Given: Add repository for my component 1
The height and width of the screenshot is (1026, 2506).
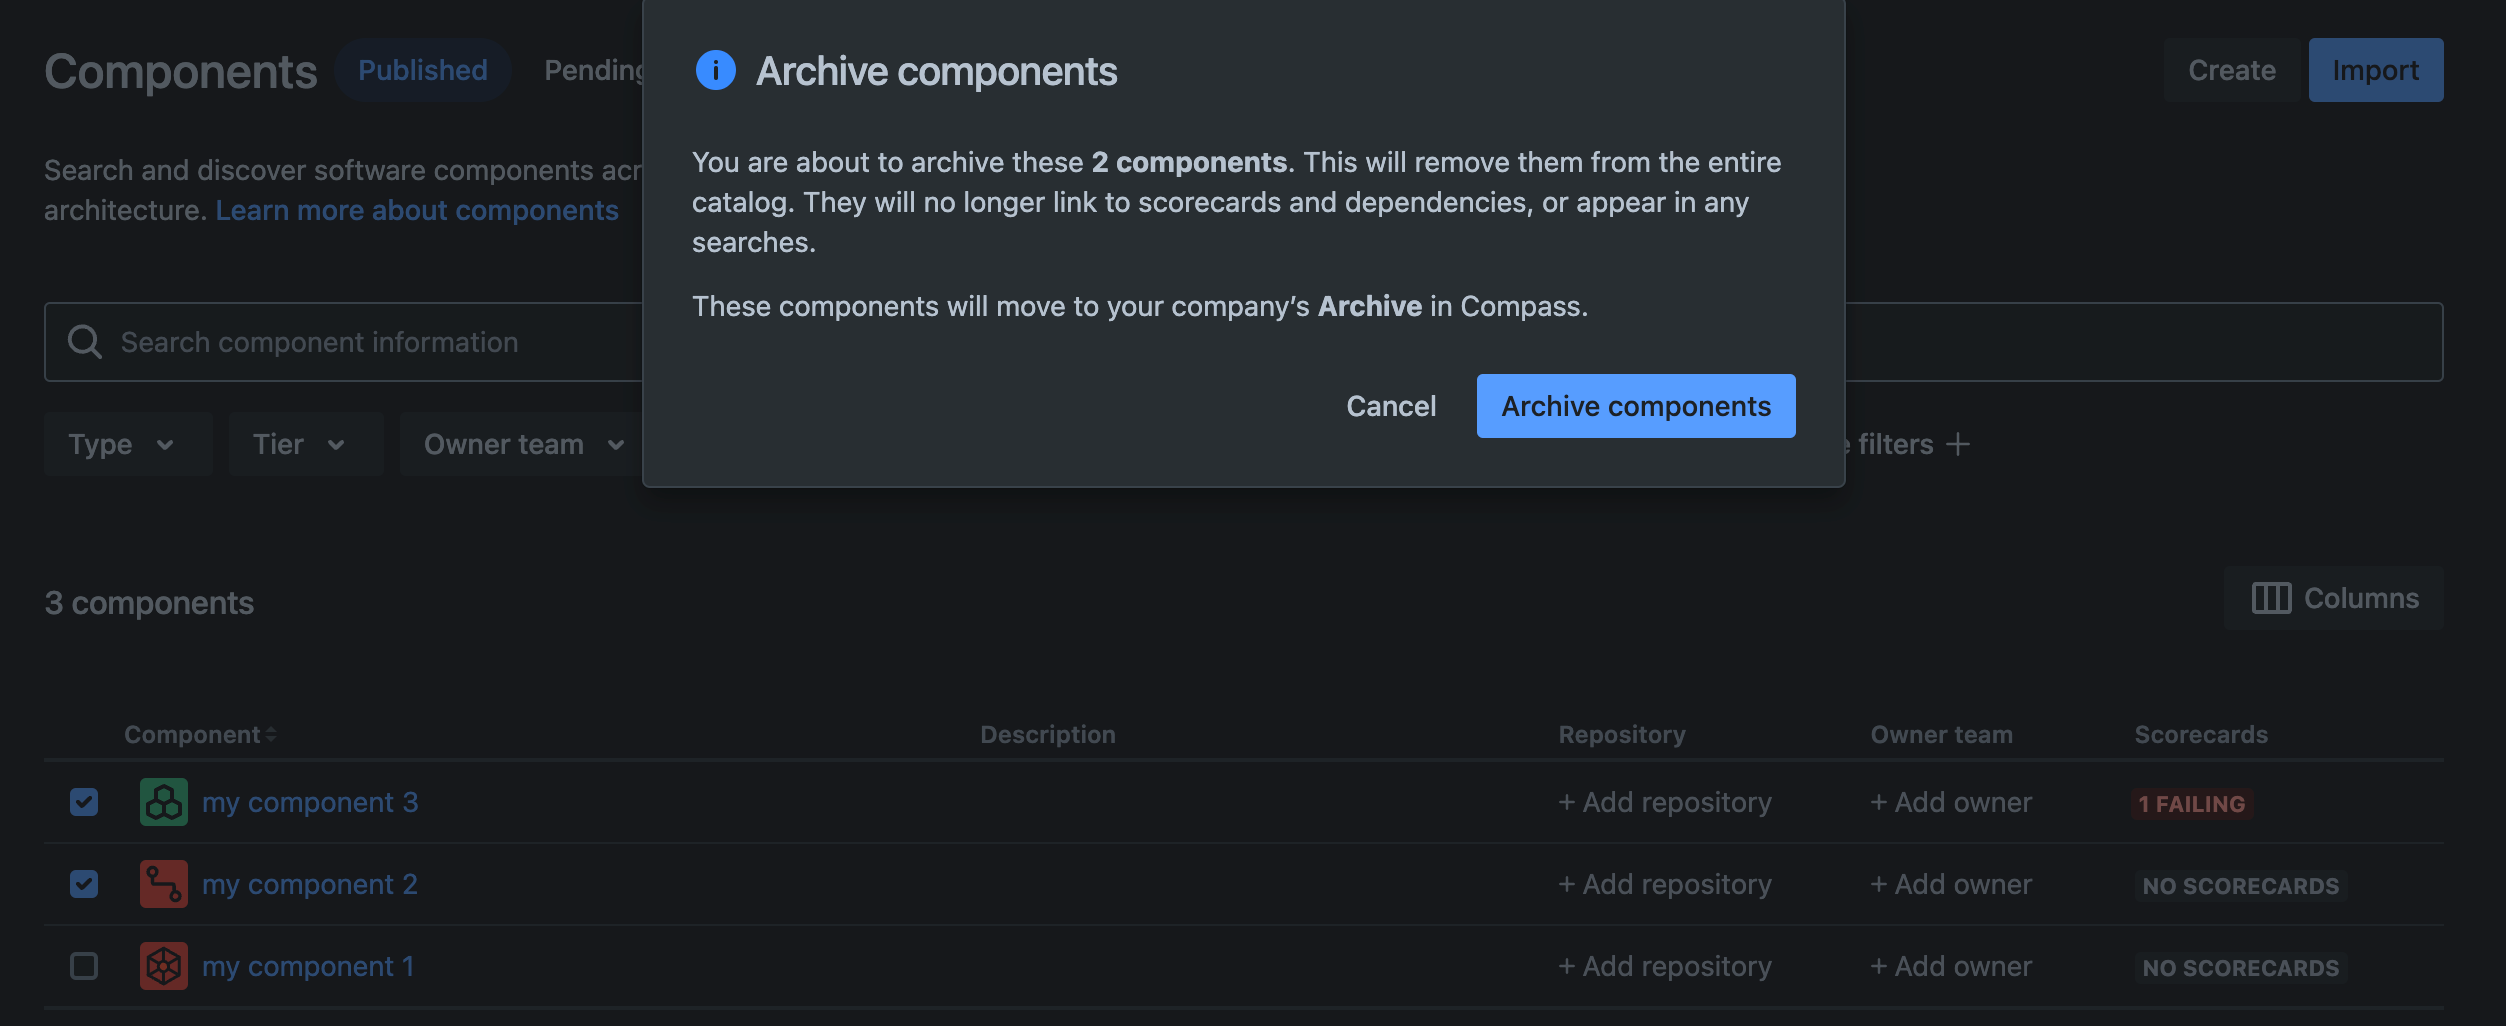Looking at the screenshot, I should tap(1665, 966).
